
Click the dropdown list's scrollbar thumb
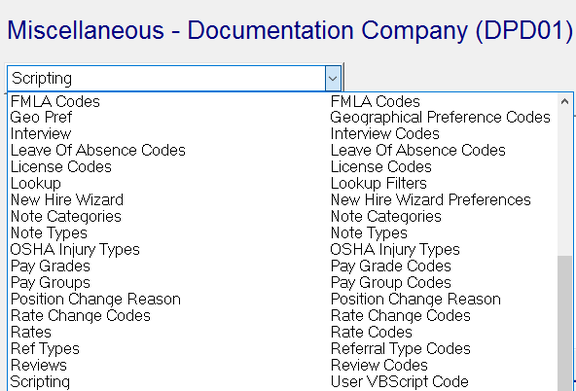click(565, 323)
